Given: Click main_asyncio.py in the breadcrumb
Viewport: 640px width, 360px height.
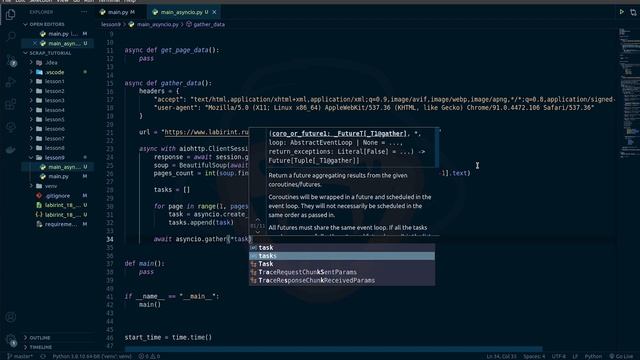Looking at the screenshot, I should click(x=158, y=24).
